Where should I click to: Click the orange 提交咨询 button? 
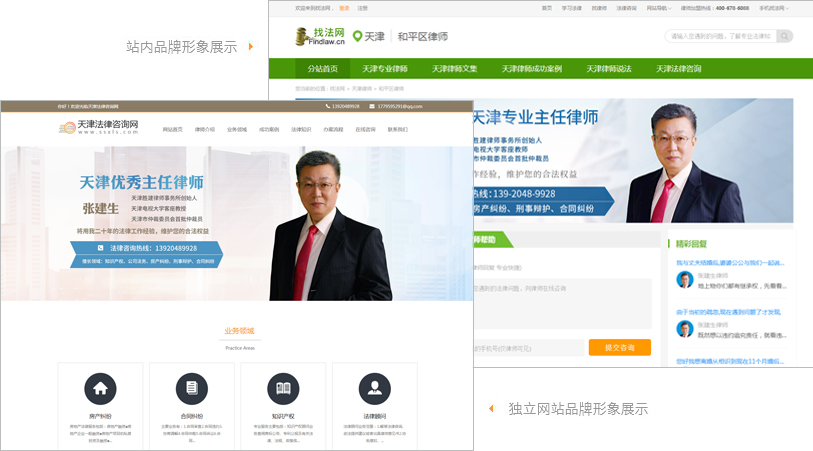point(620,347)
